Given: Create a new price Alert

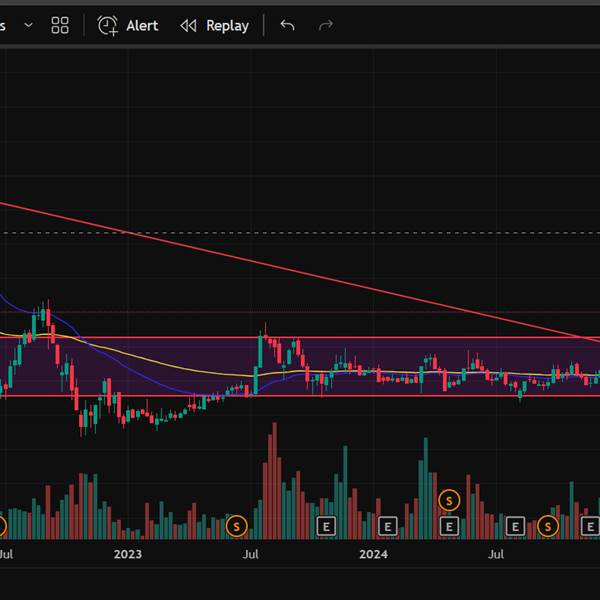Looking at the screenshot, I should click(x=128, y=26).
